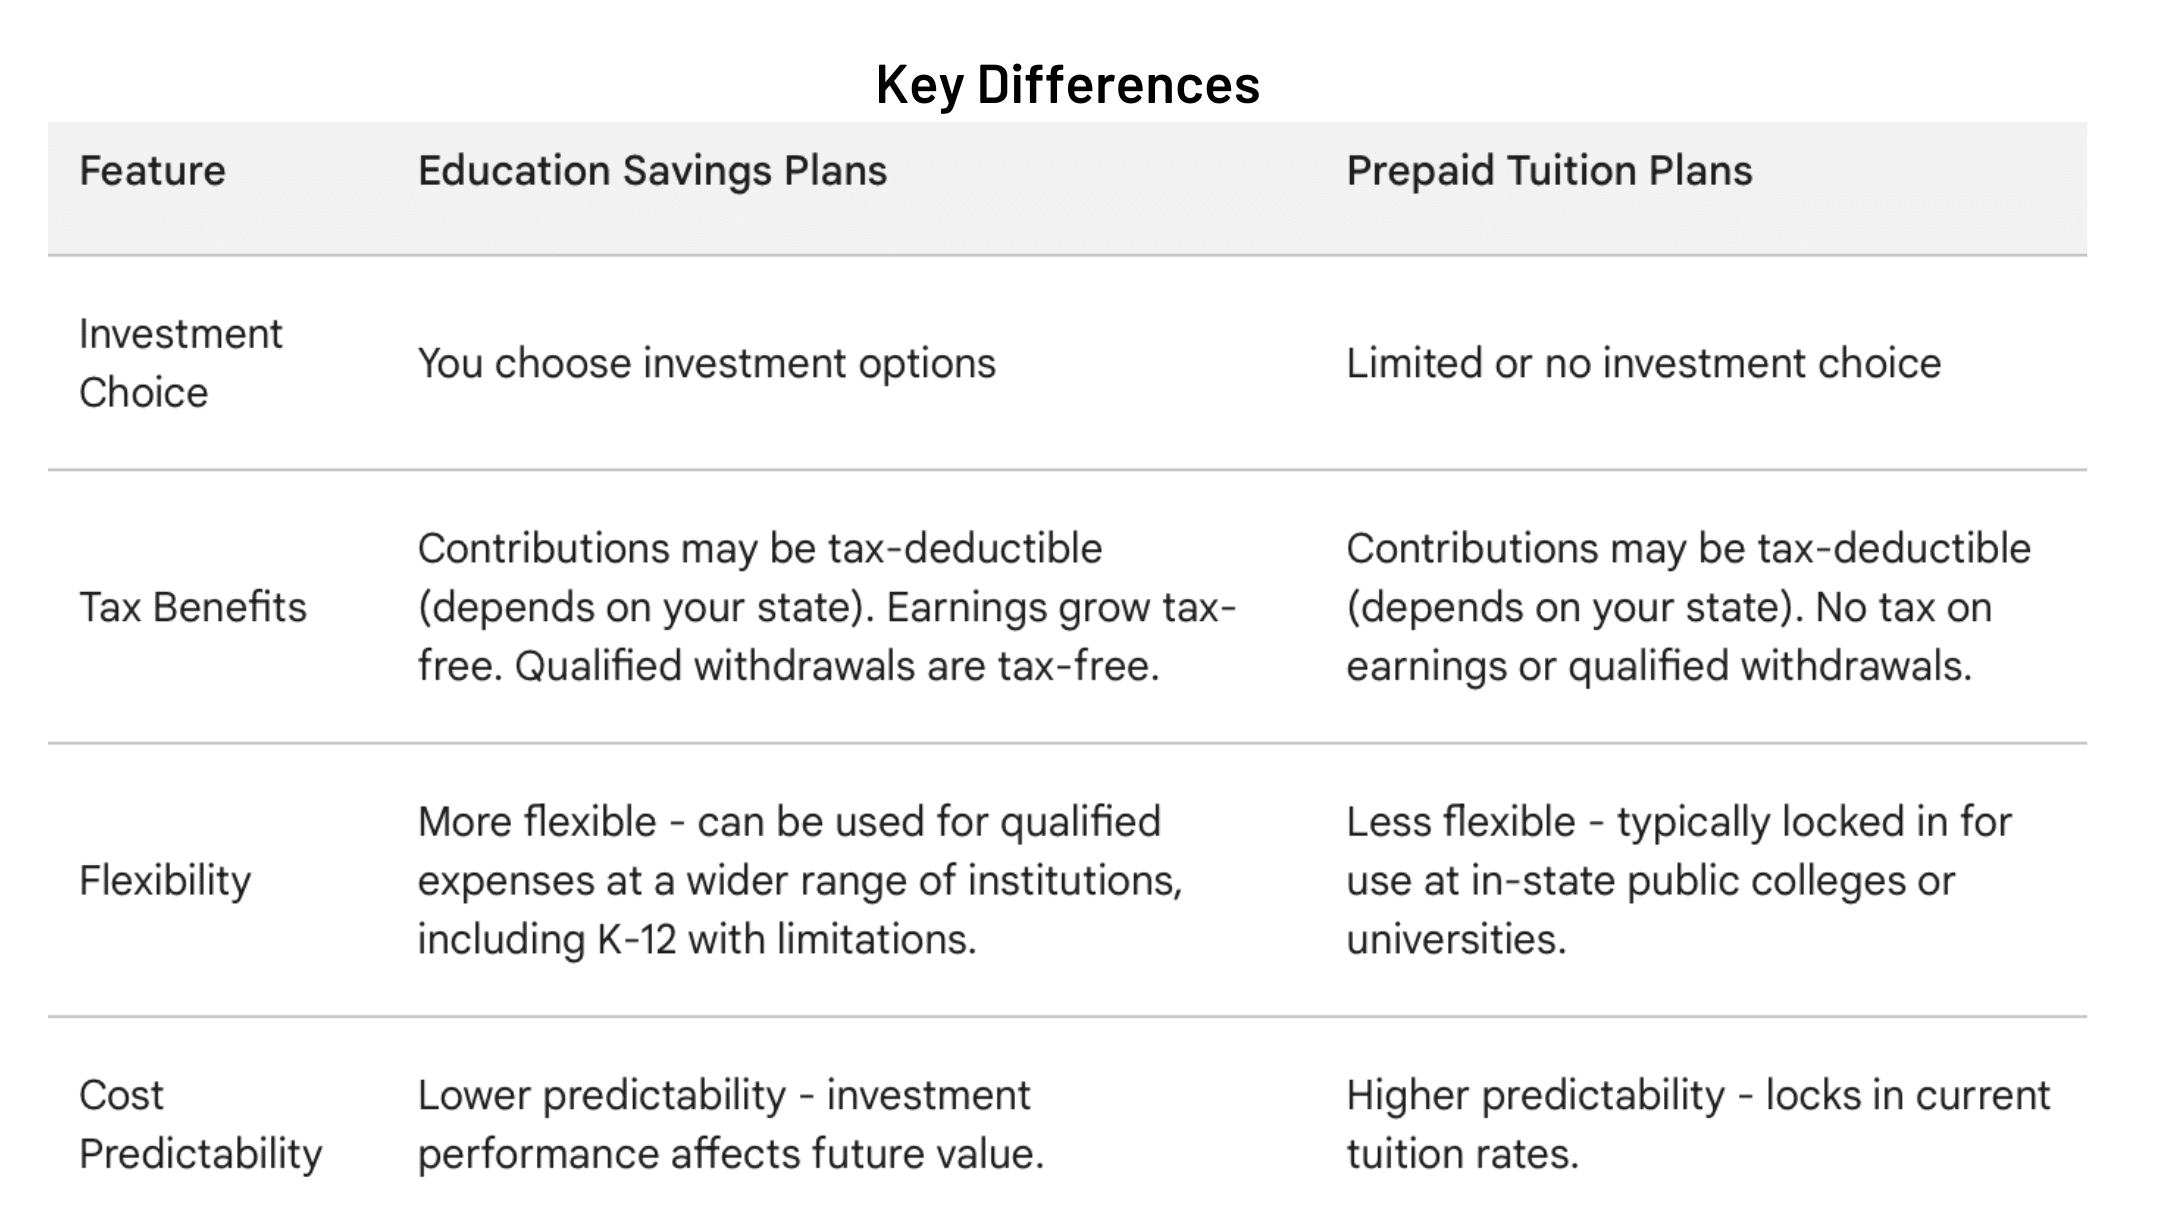The width and height of the screenshot is (2160, 1215).
Task: Click 'including K-12 with limitations' text
Action: pyautogui.click(x=696, y=940)
